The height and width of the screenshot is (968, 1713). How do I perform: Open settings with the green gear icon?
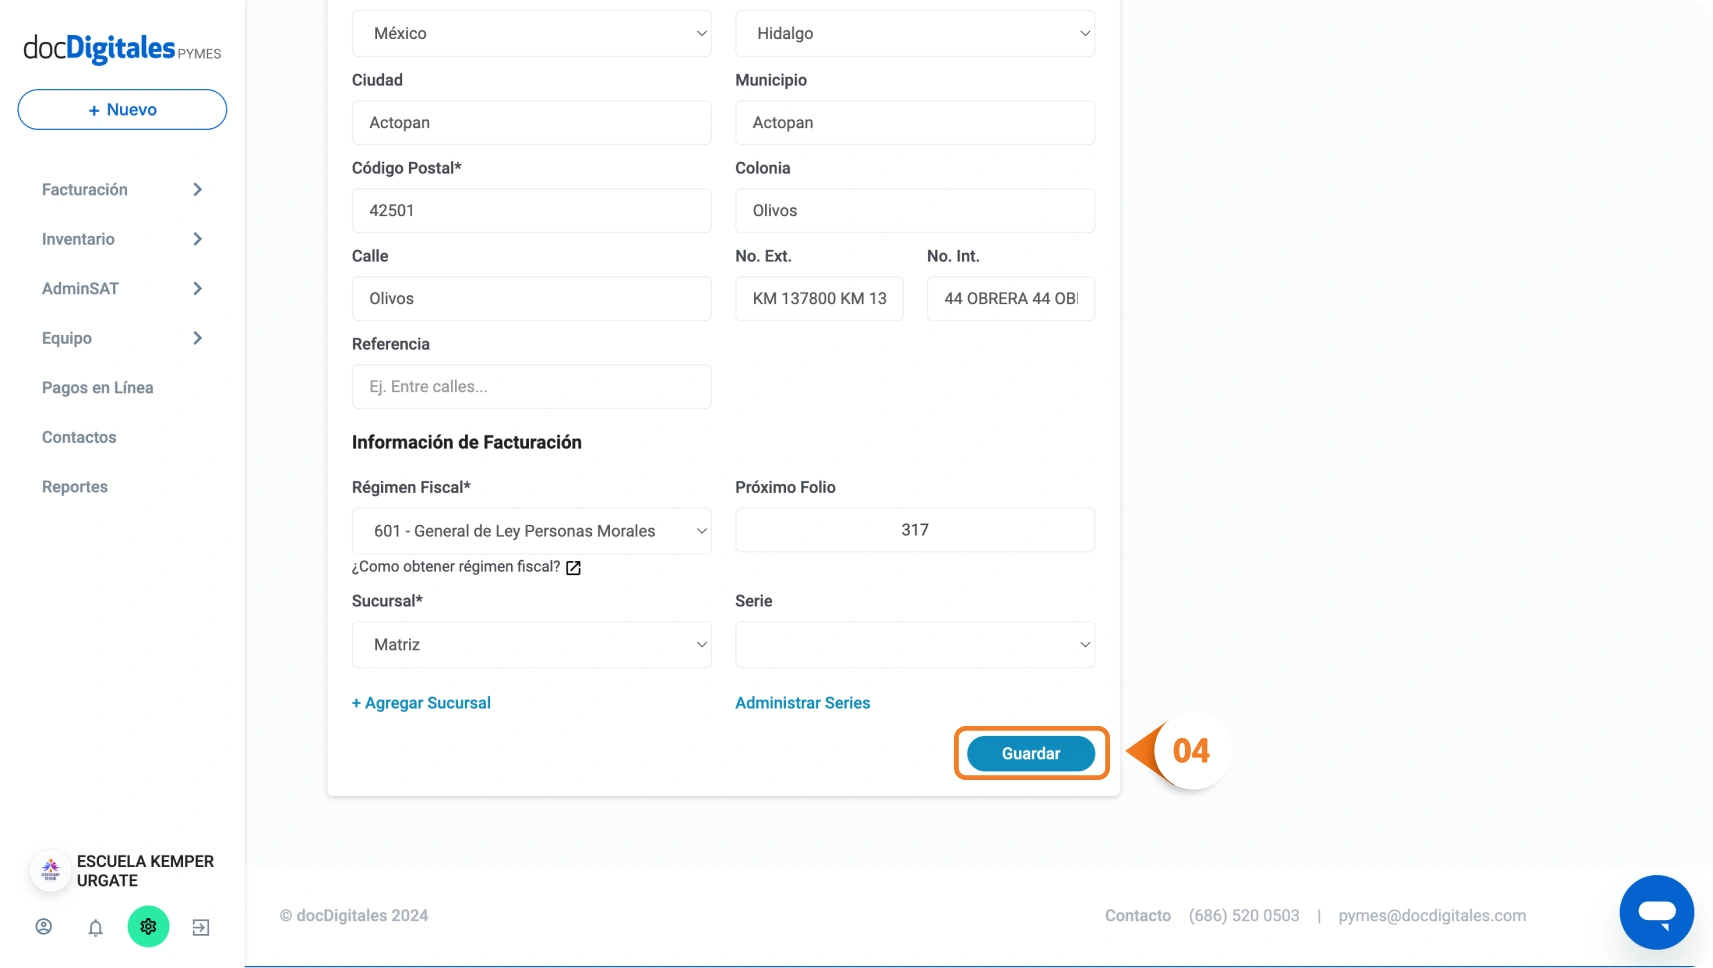click(x=148, y=927)
